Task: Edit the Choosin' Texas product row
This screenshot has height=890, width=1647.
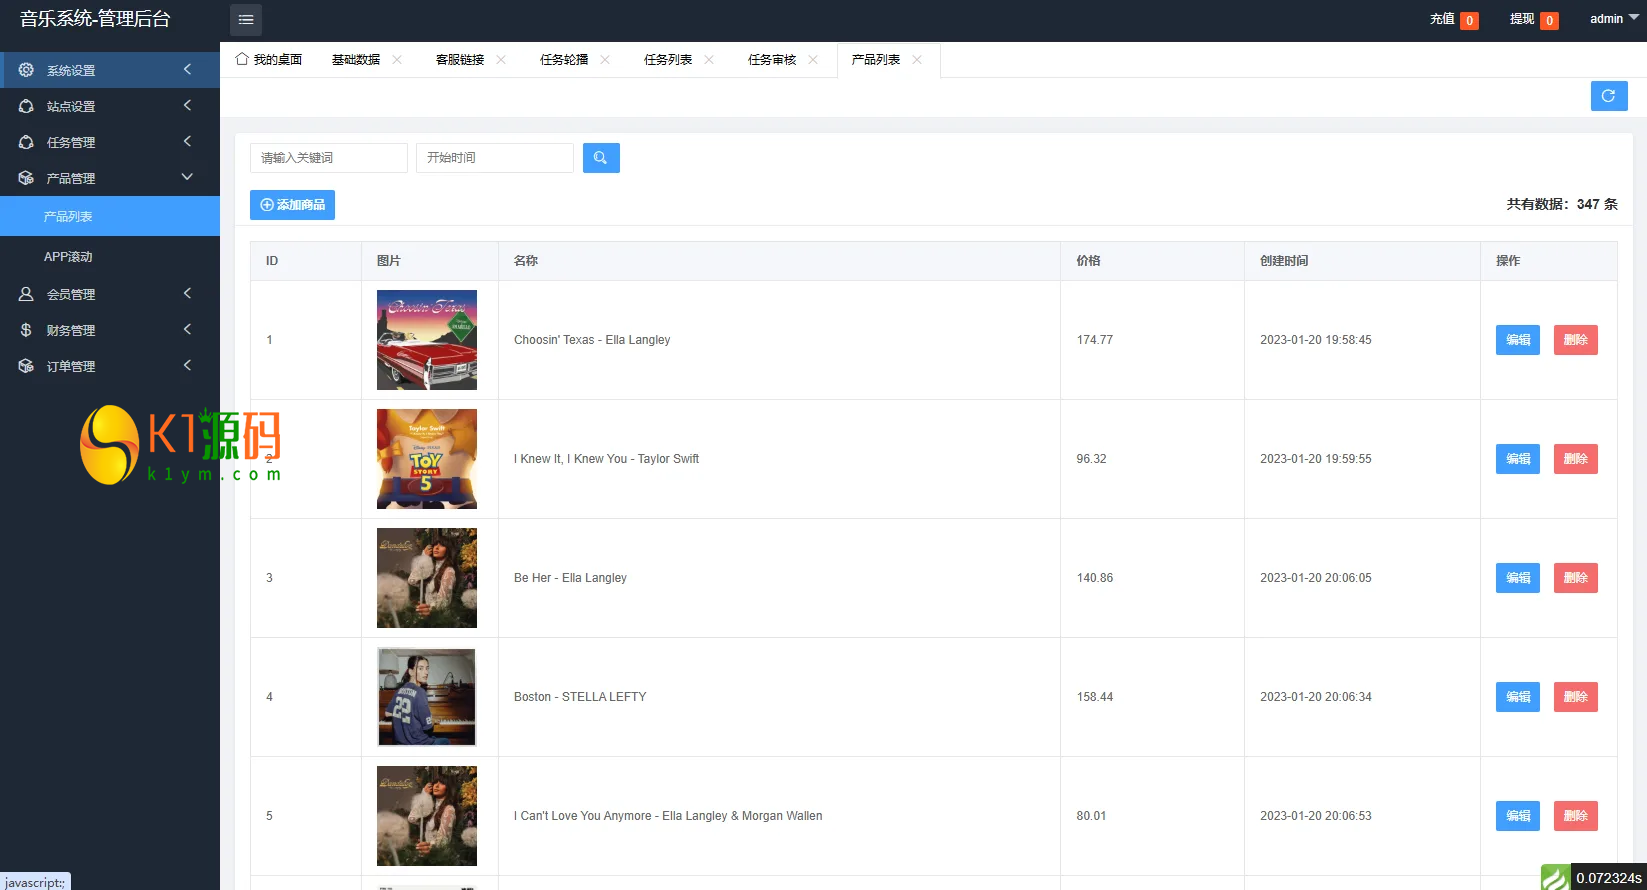Action: (x=1518, y=340)
